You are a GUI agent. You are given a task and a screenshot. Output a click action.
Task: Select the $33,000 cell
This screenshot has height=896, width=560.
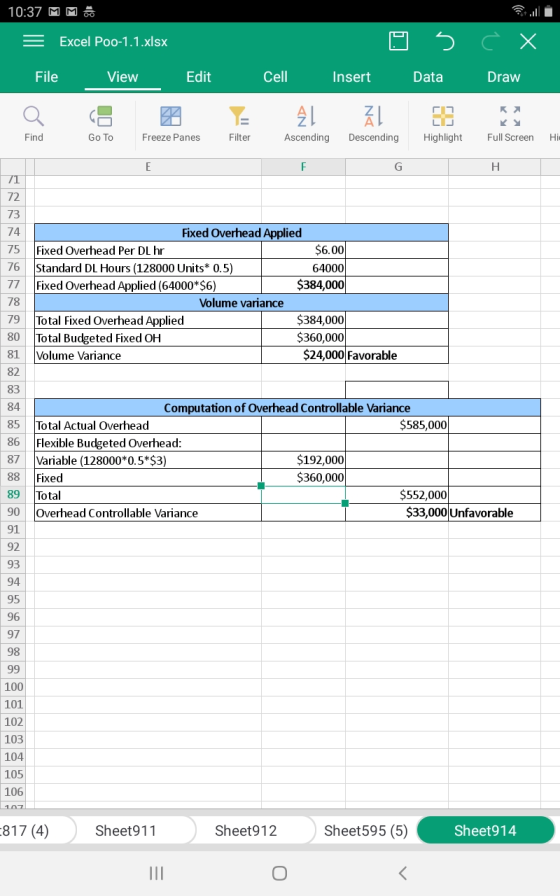tap(397, 513)
